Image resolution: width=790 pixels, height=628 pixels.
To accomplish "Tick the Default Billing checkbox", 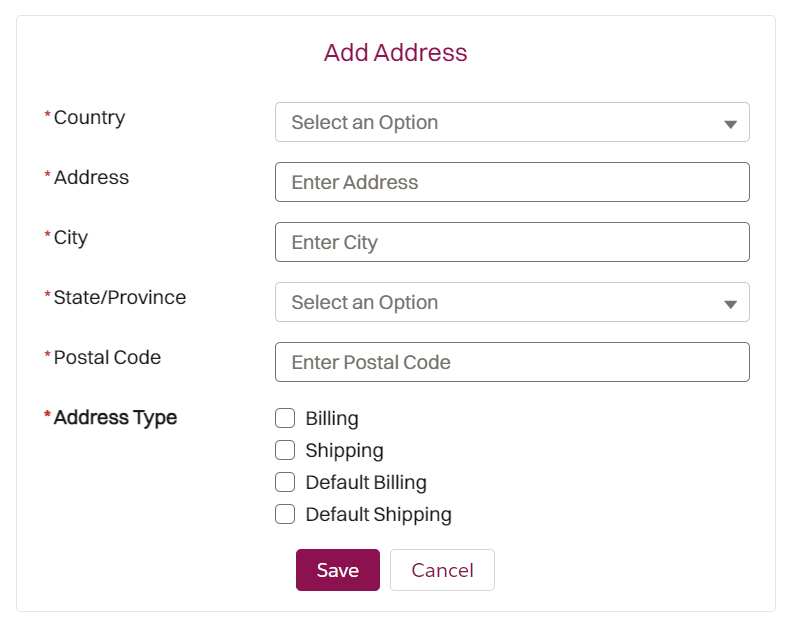I will coord(285,482).
